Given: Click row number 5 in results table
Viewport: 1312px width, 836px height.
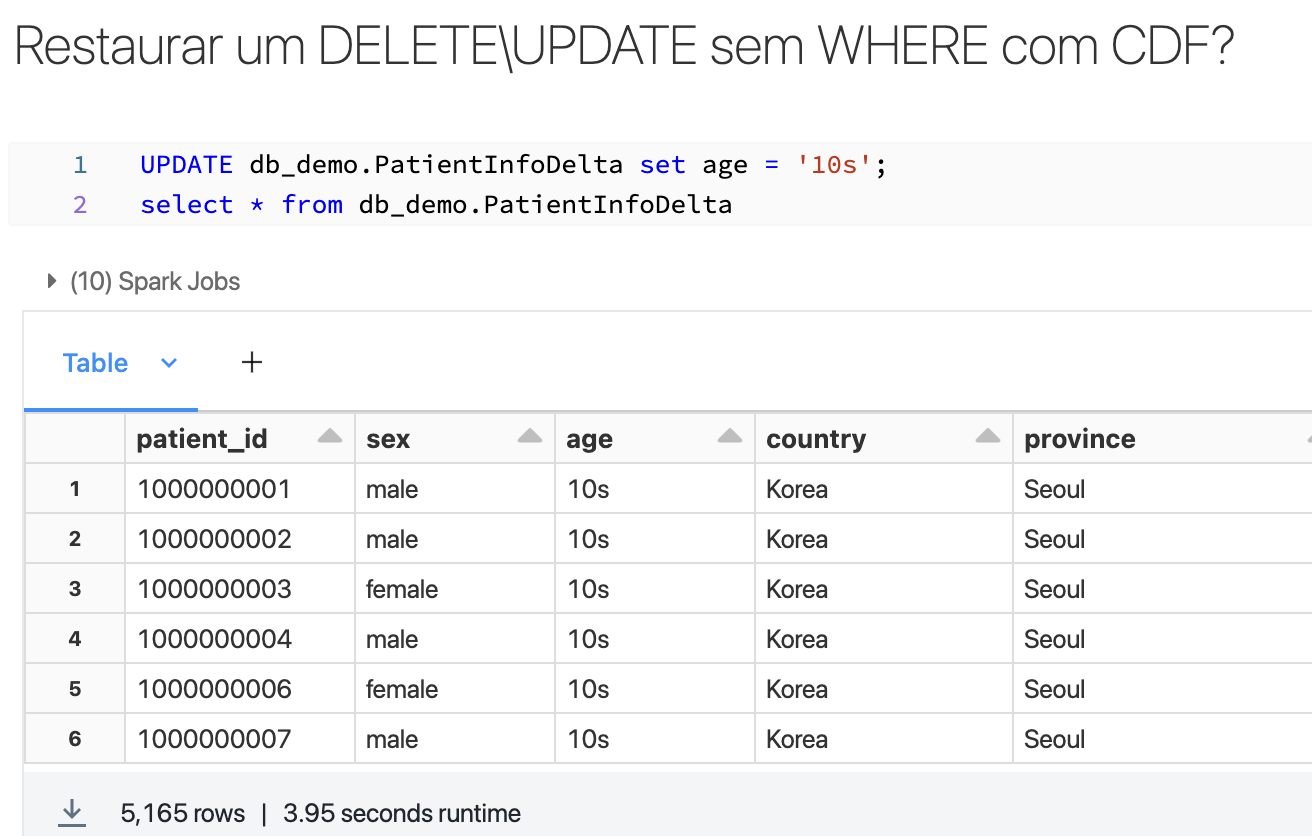Looking at the screenshot, I should point(75,689).
